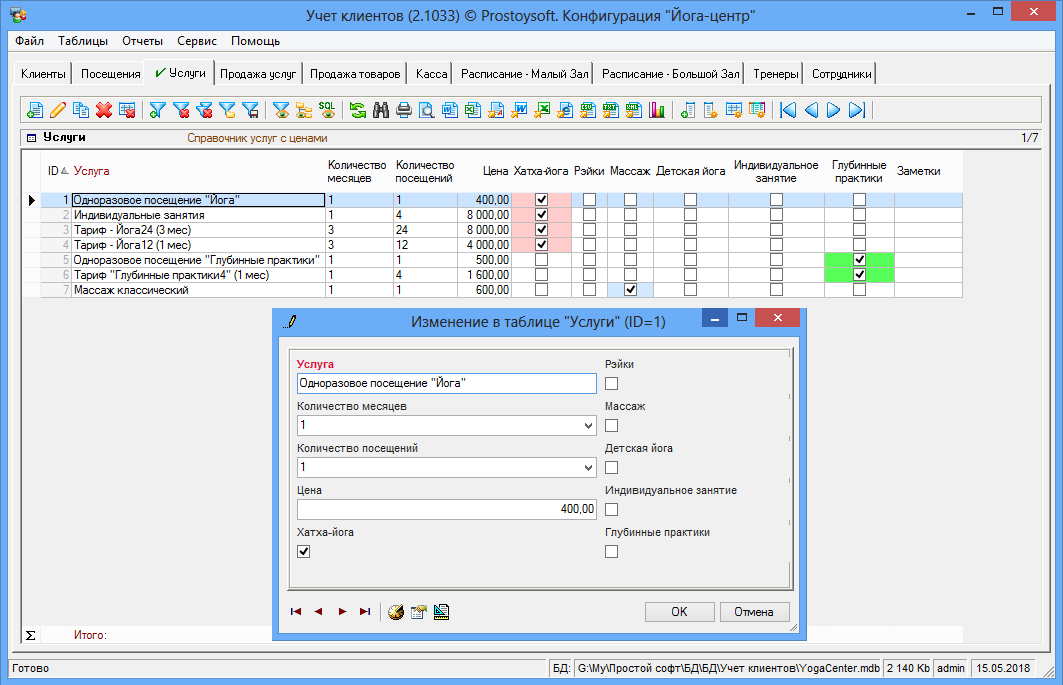Open the Сервис menu
Screen dimensions: 1063x685
pyautogui.click(x=197, y=41)
